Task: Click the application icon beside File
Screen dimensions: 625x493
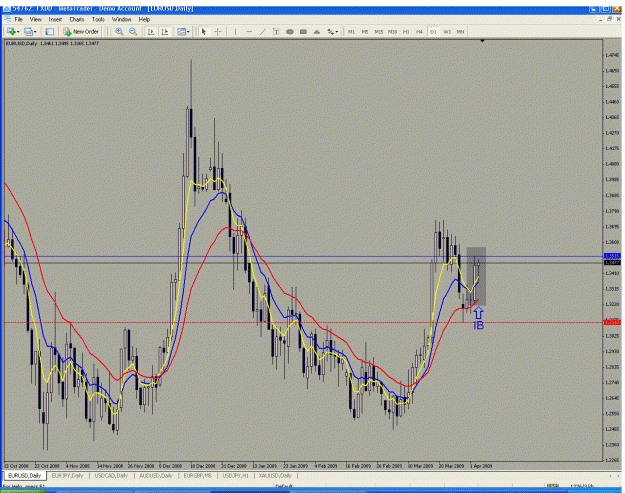Action: (x=7, y=19)
